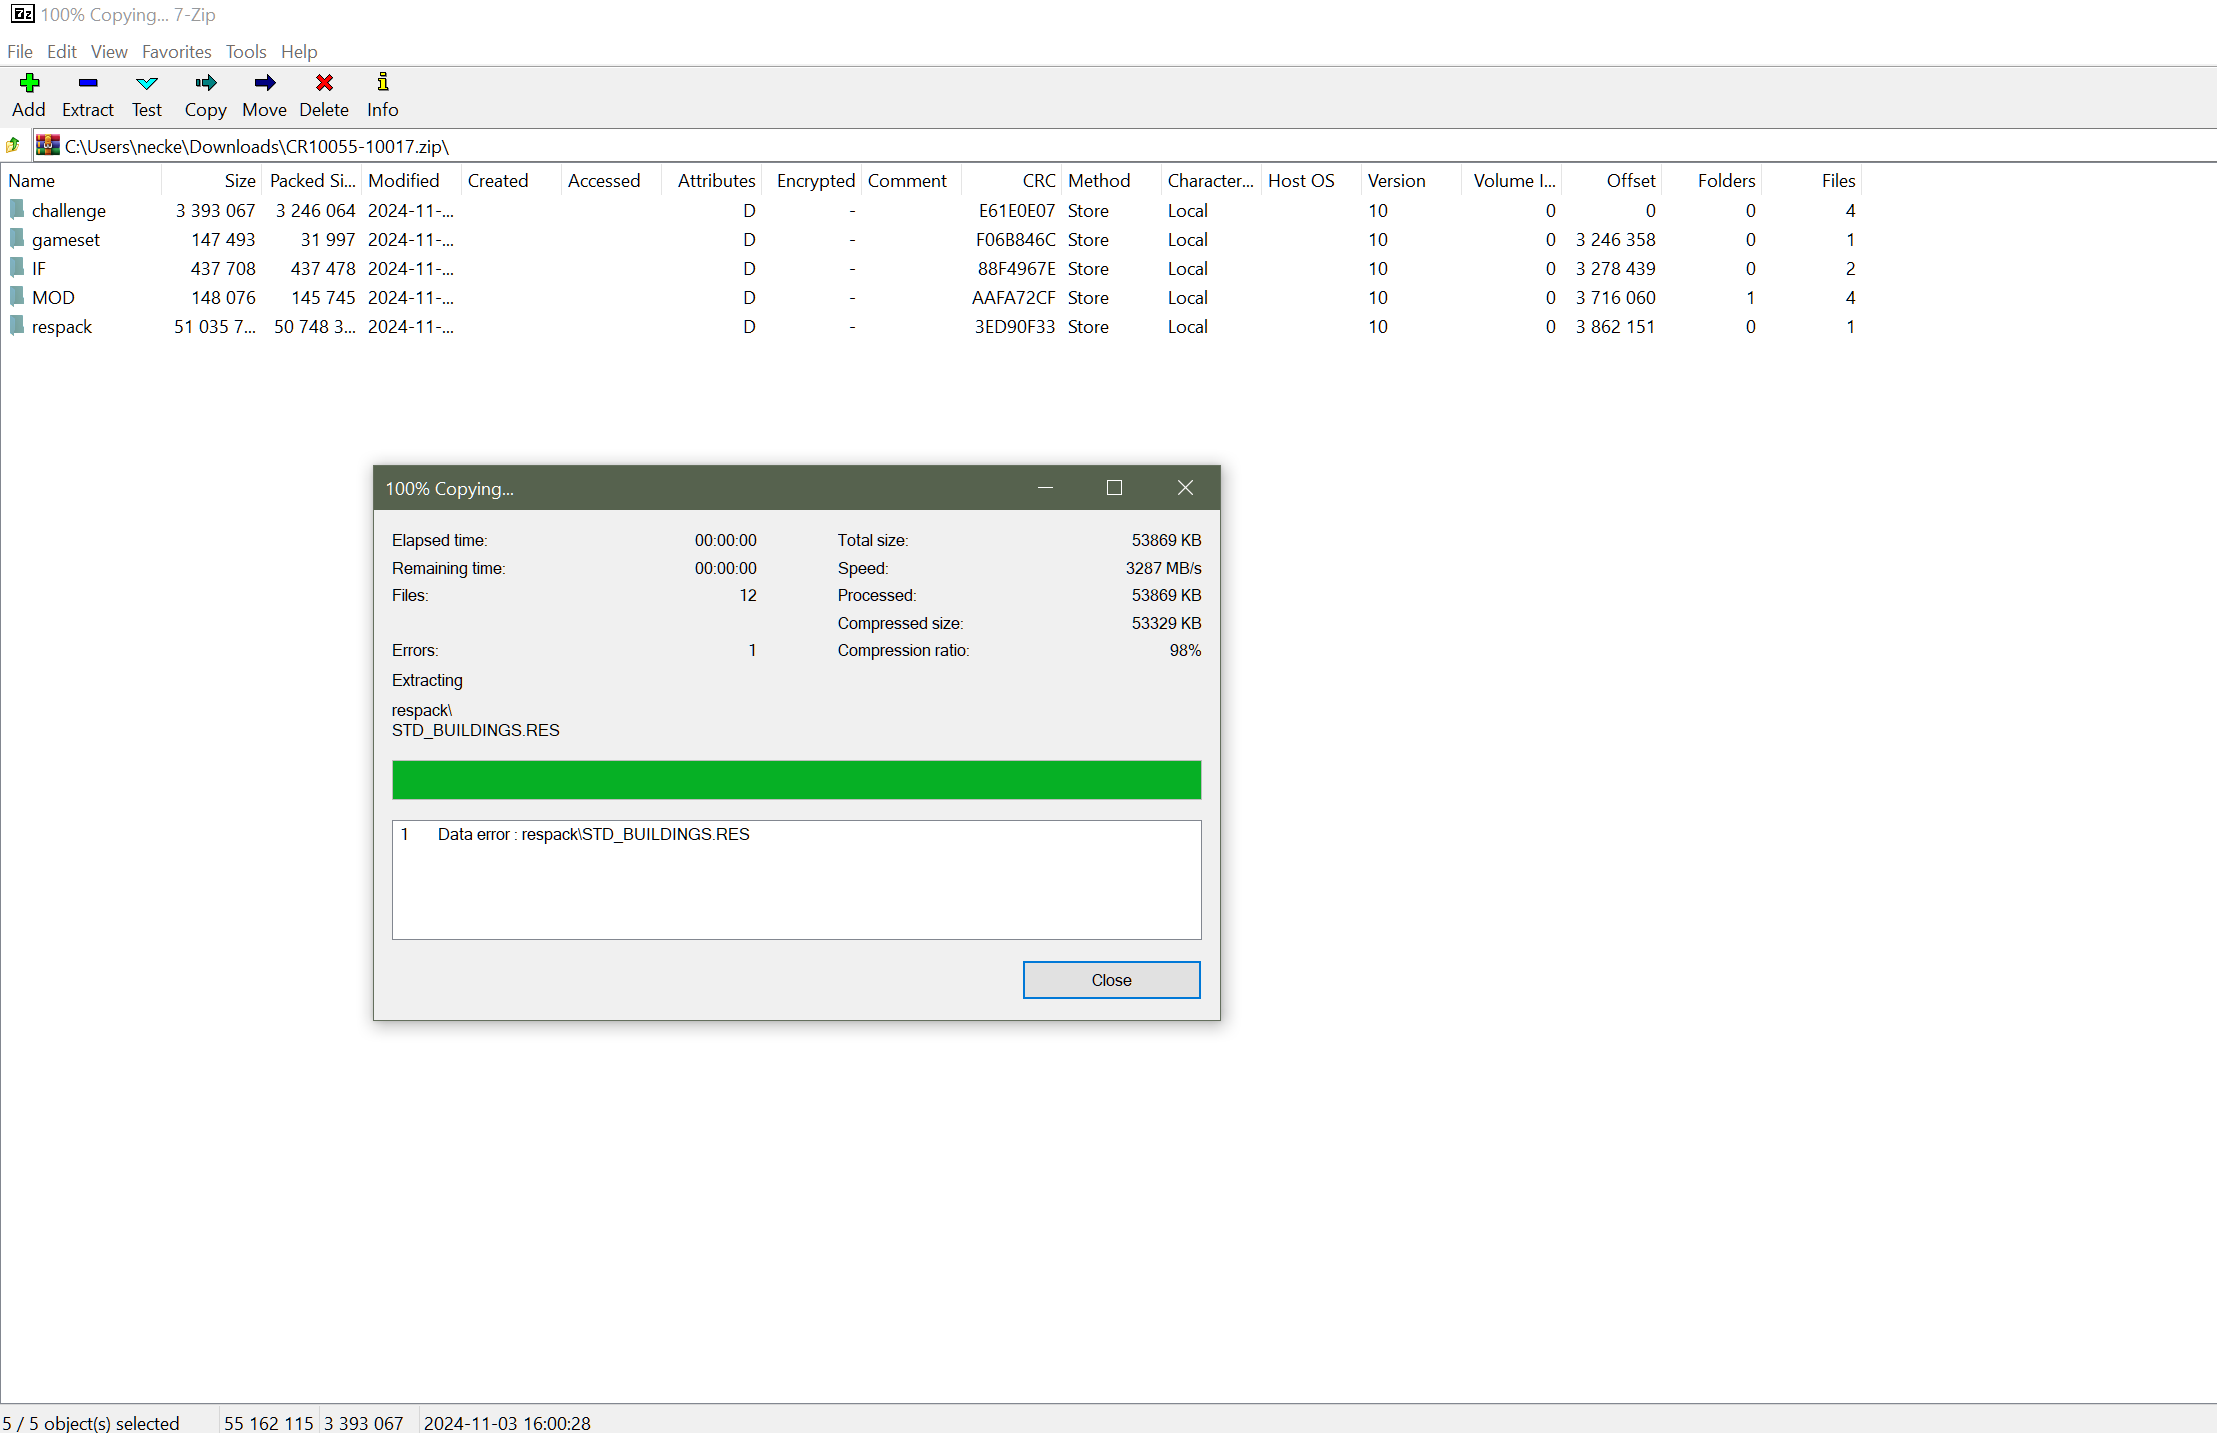Click CRC value E61E0E07

pyautogui.click(x=1017, y=210)
